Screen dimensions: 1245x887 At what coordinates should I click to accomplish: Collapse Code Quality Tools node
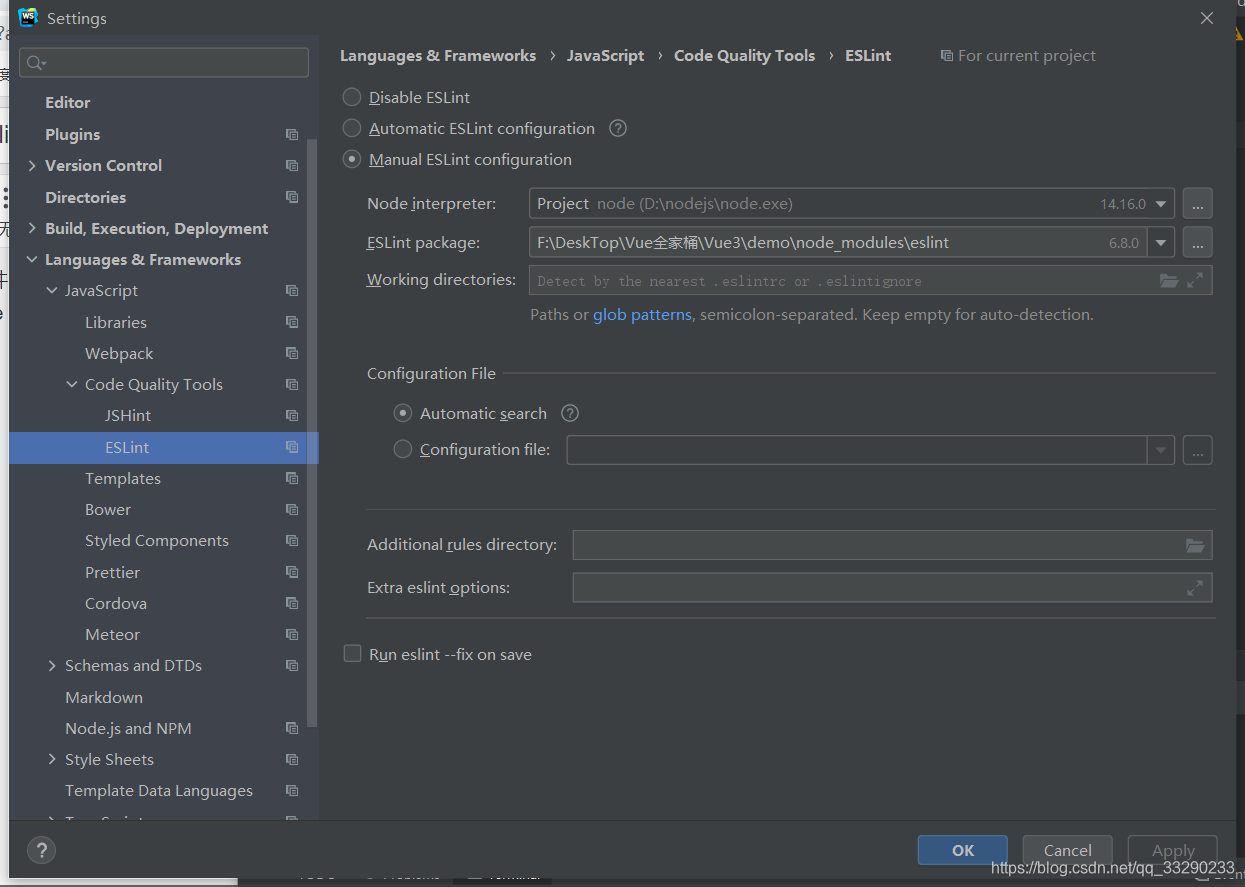(x=72, y=384)
